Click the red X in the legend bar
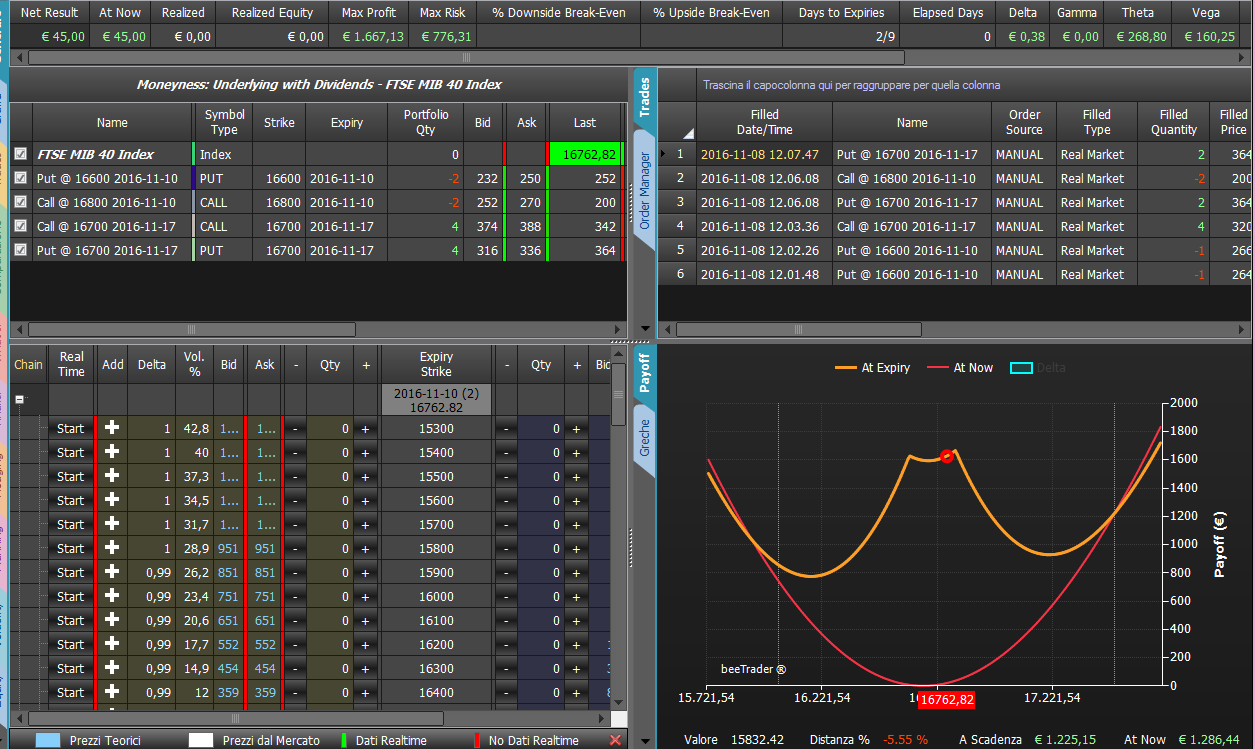1255x749 pixels. [x=615, y=740]
